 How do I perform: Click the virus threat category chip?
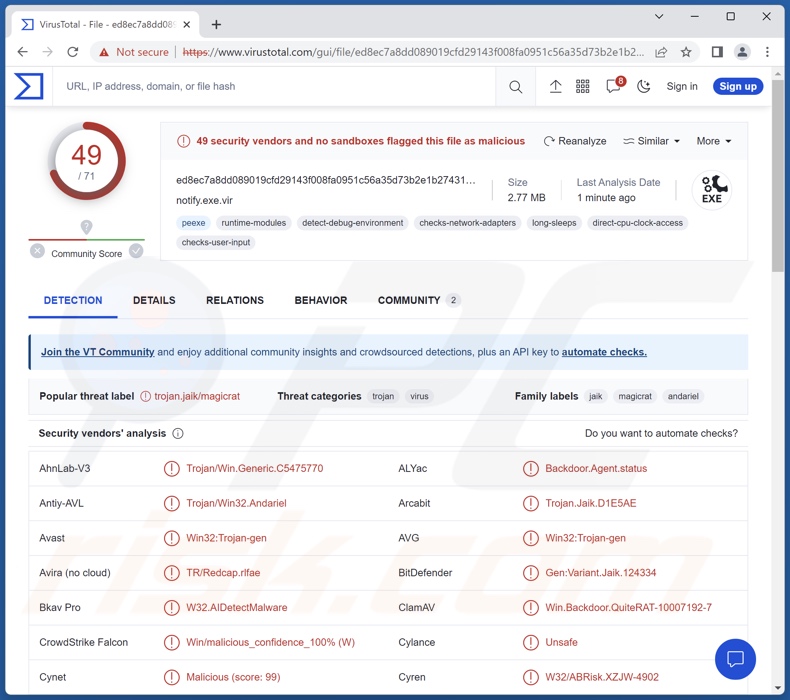click(419, 397)
